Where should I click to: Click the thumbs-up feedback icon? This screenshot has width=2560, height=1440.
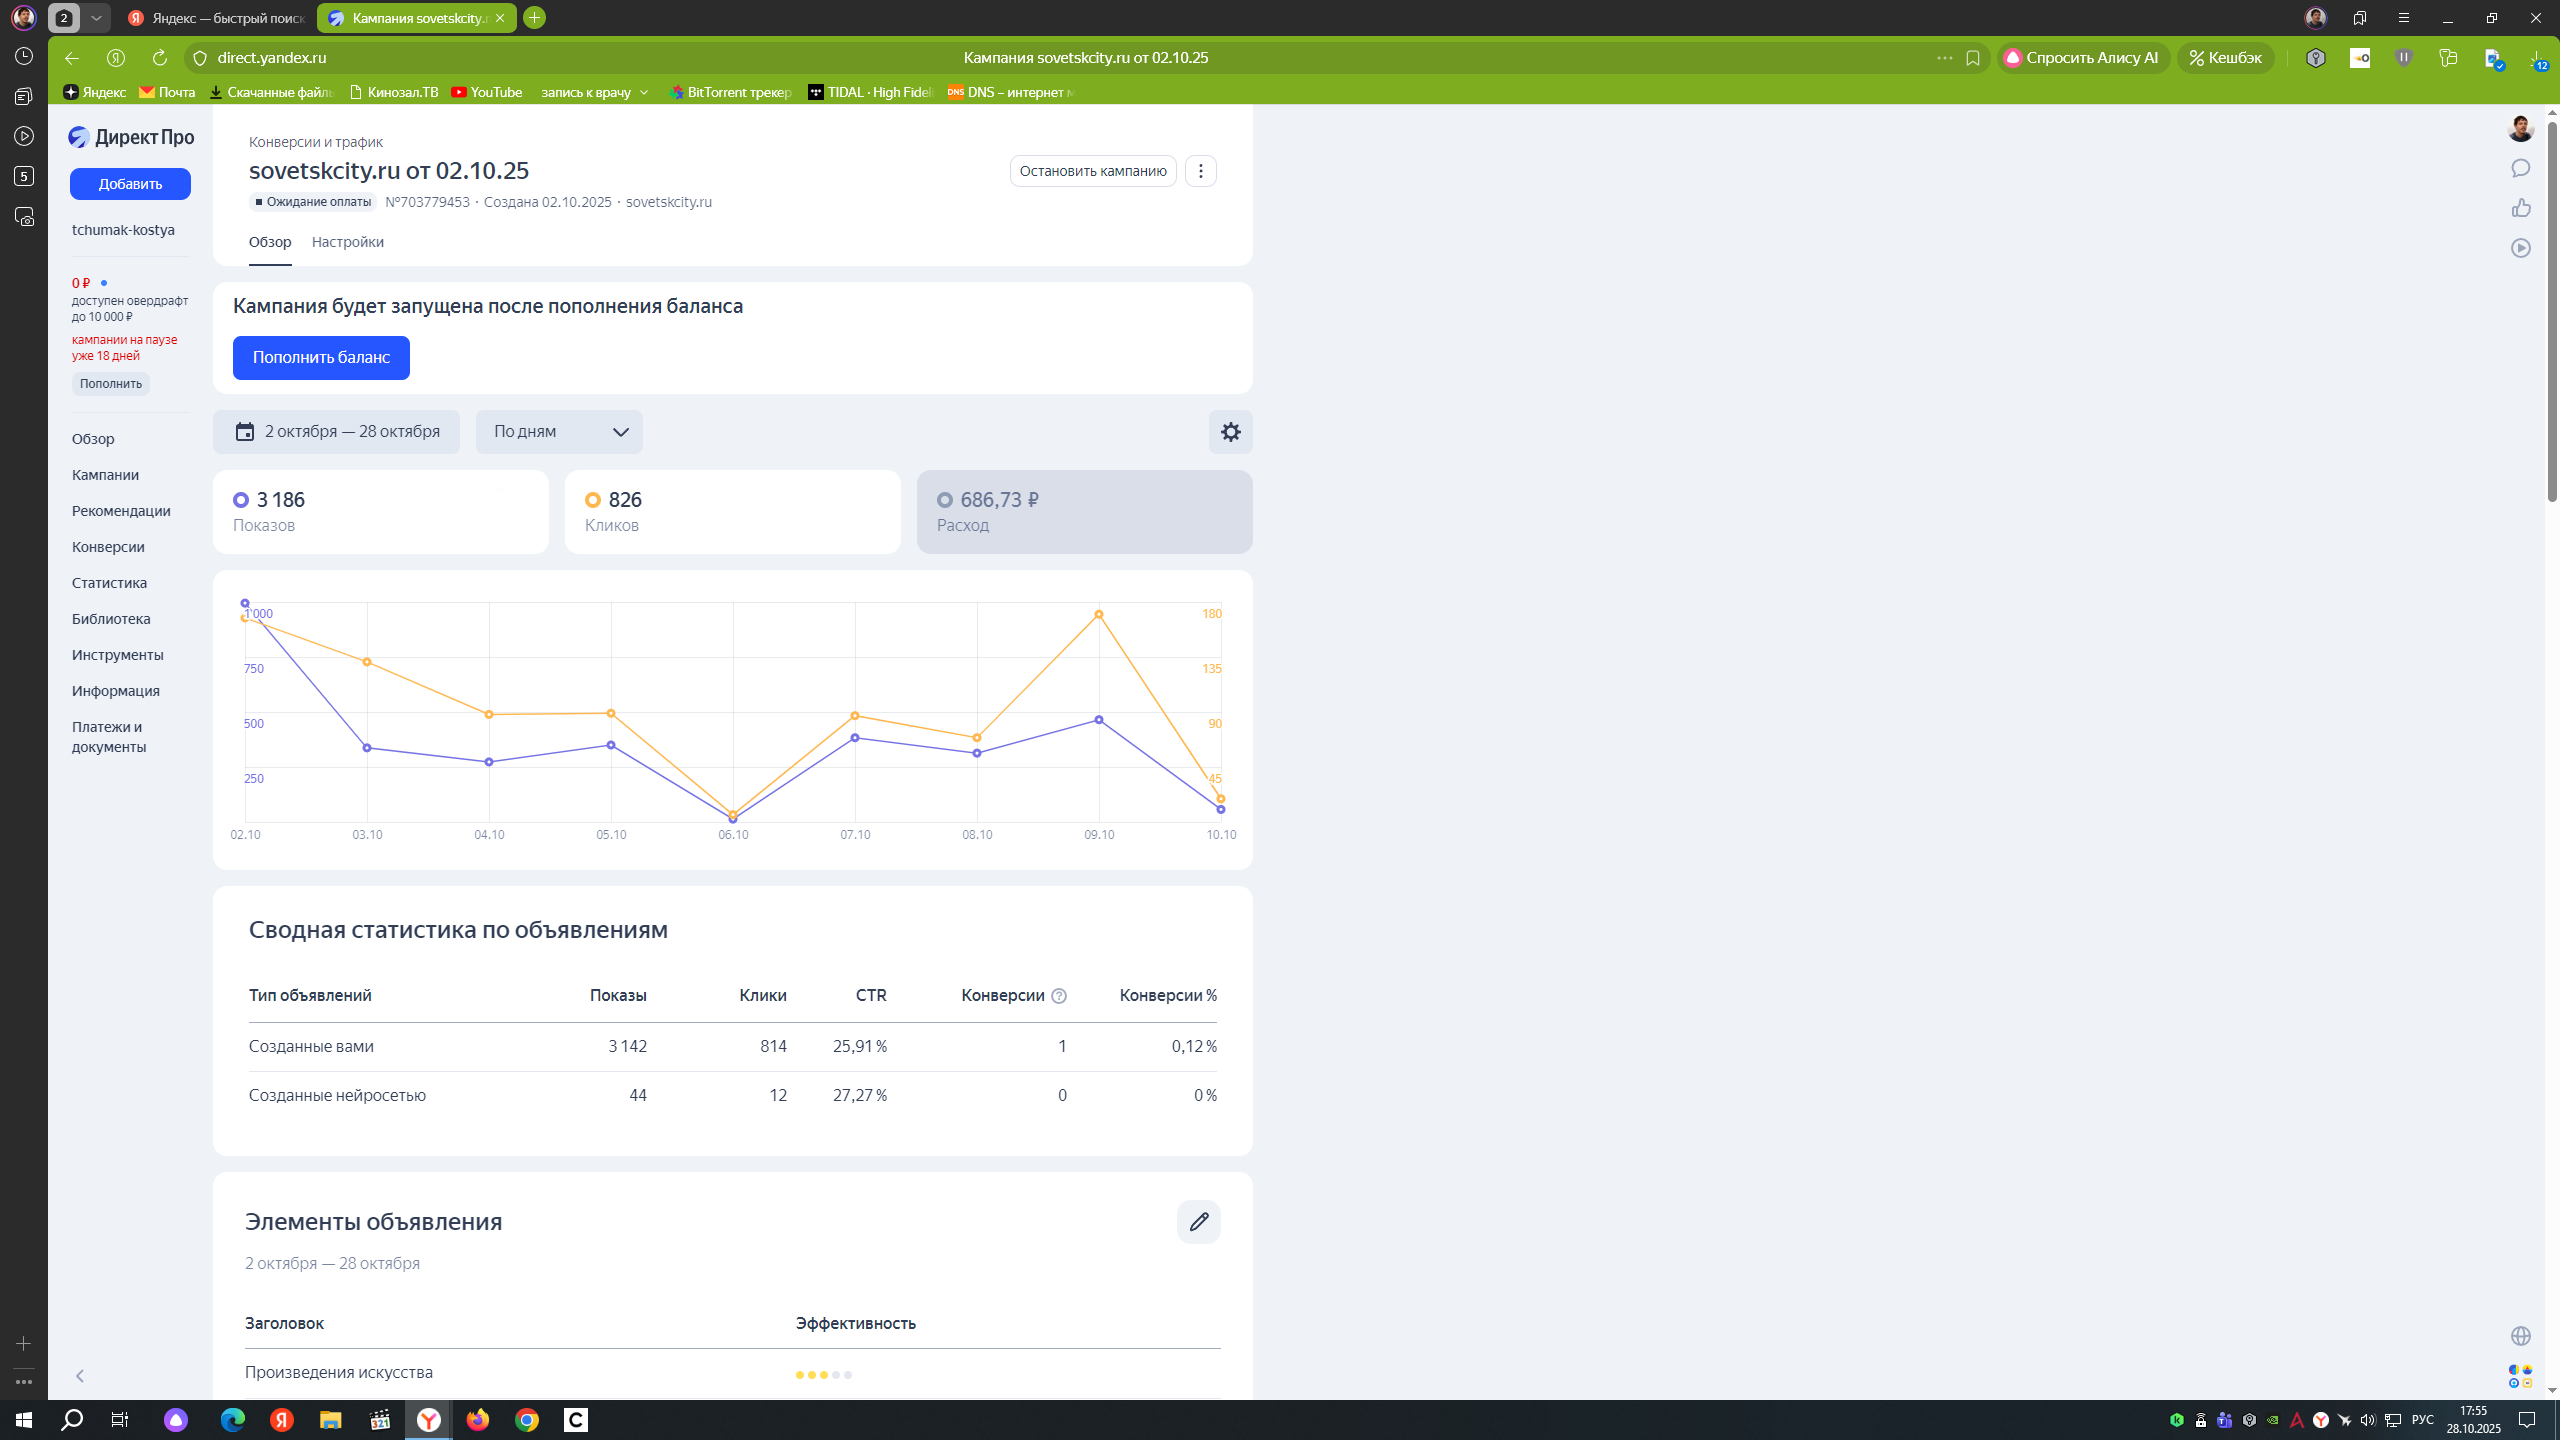pos(2520,208)
